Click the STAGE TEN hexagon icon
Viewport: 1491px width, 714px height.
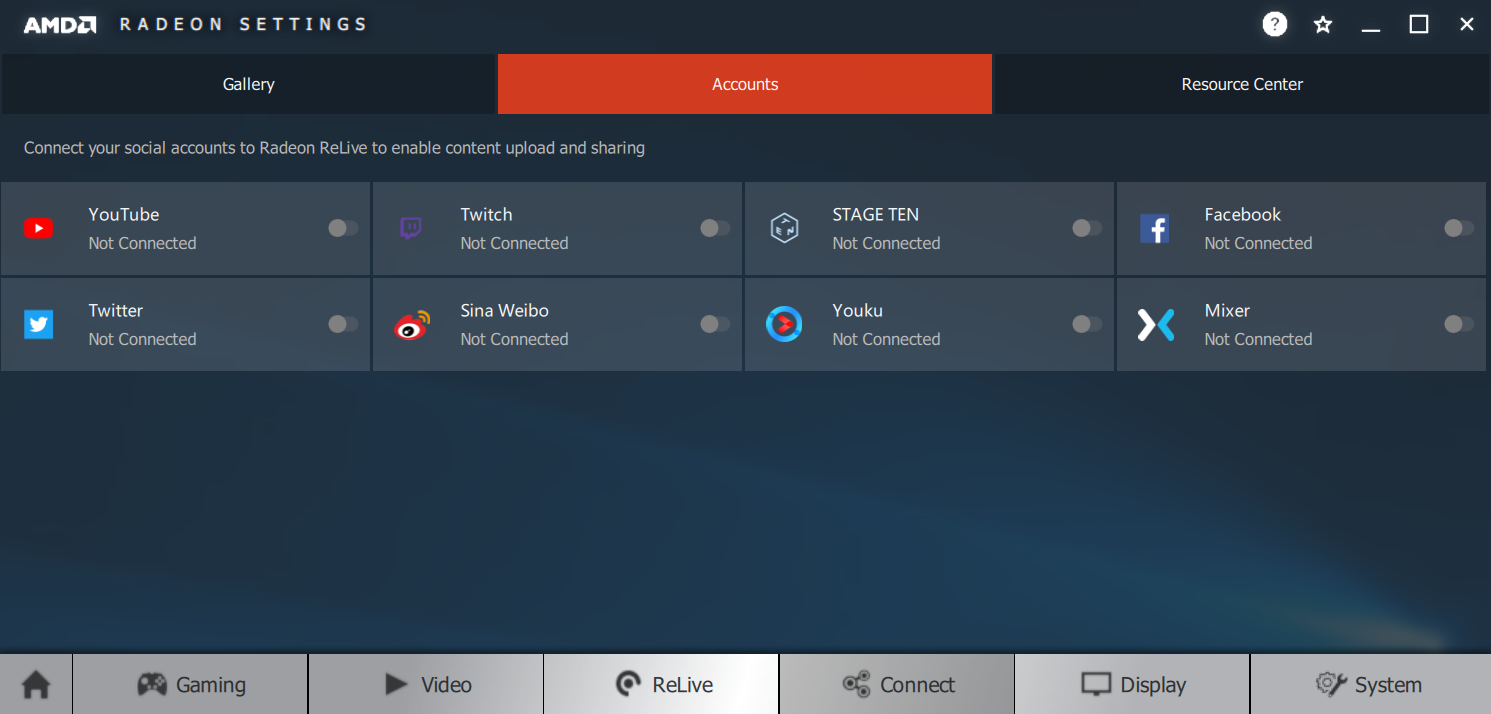click(784, 228)
